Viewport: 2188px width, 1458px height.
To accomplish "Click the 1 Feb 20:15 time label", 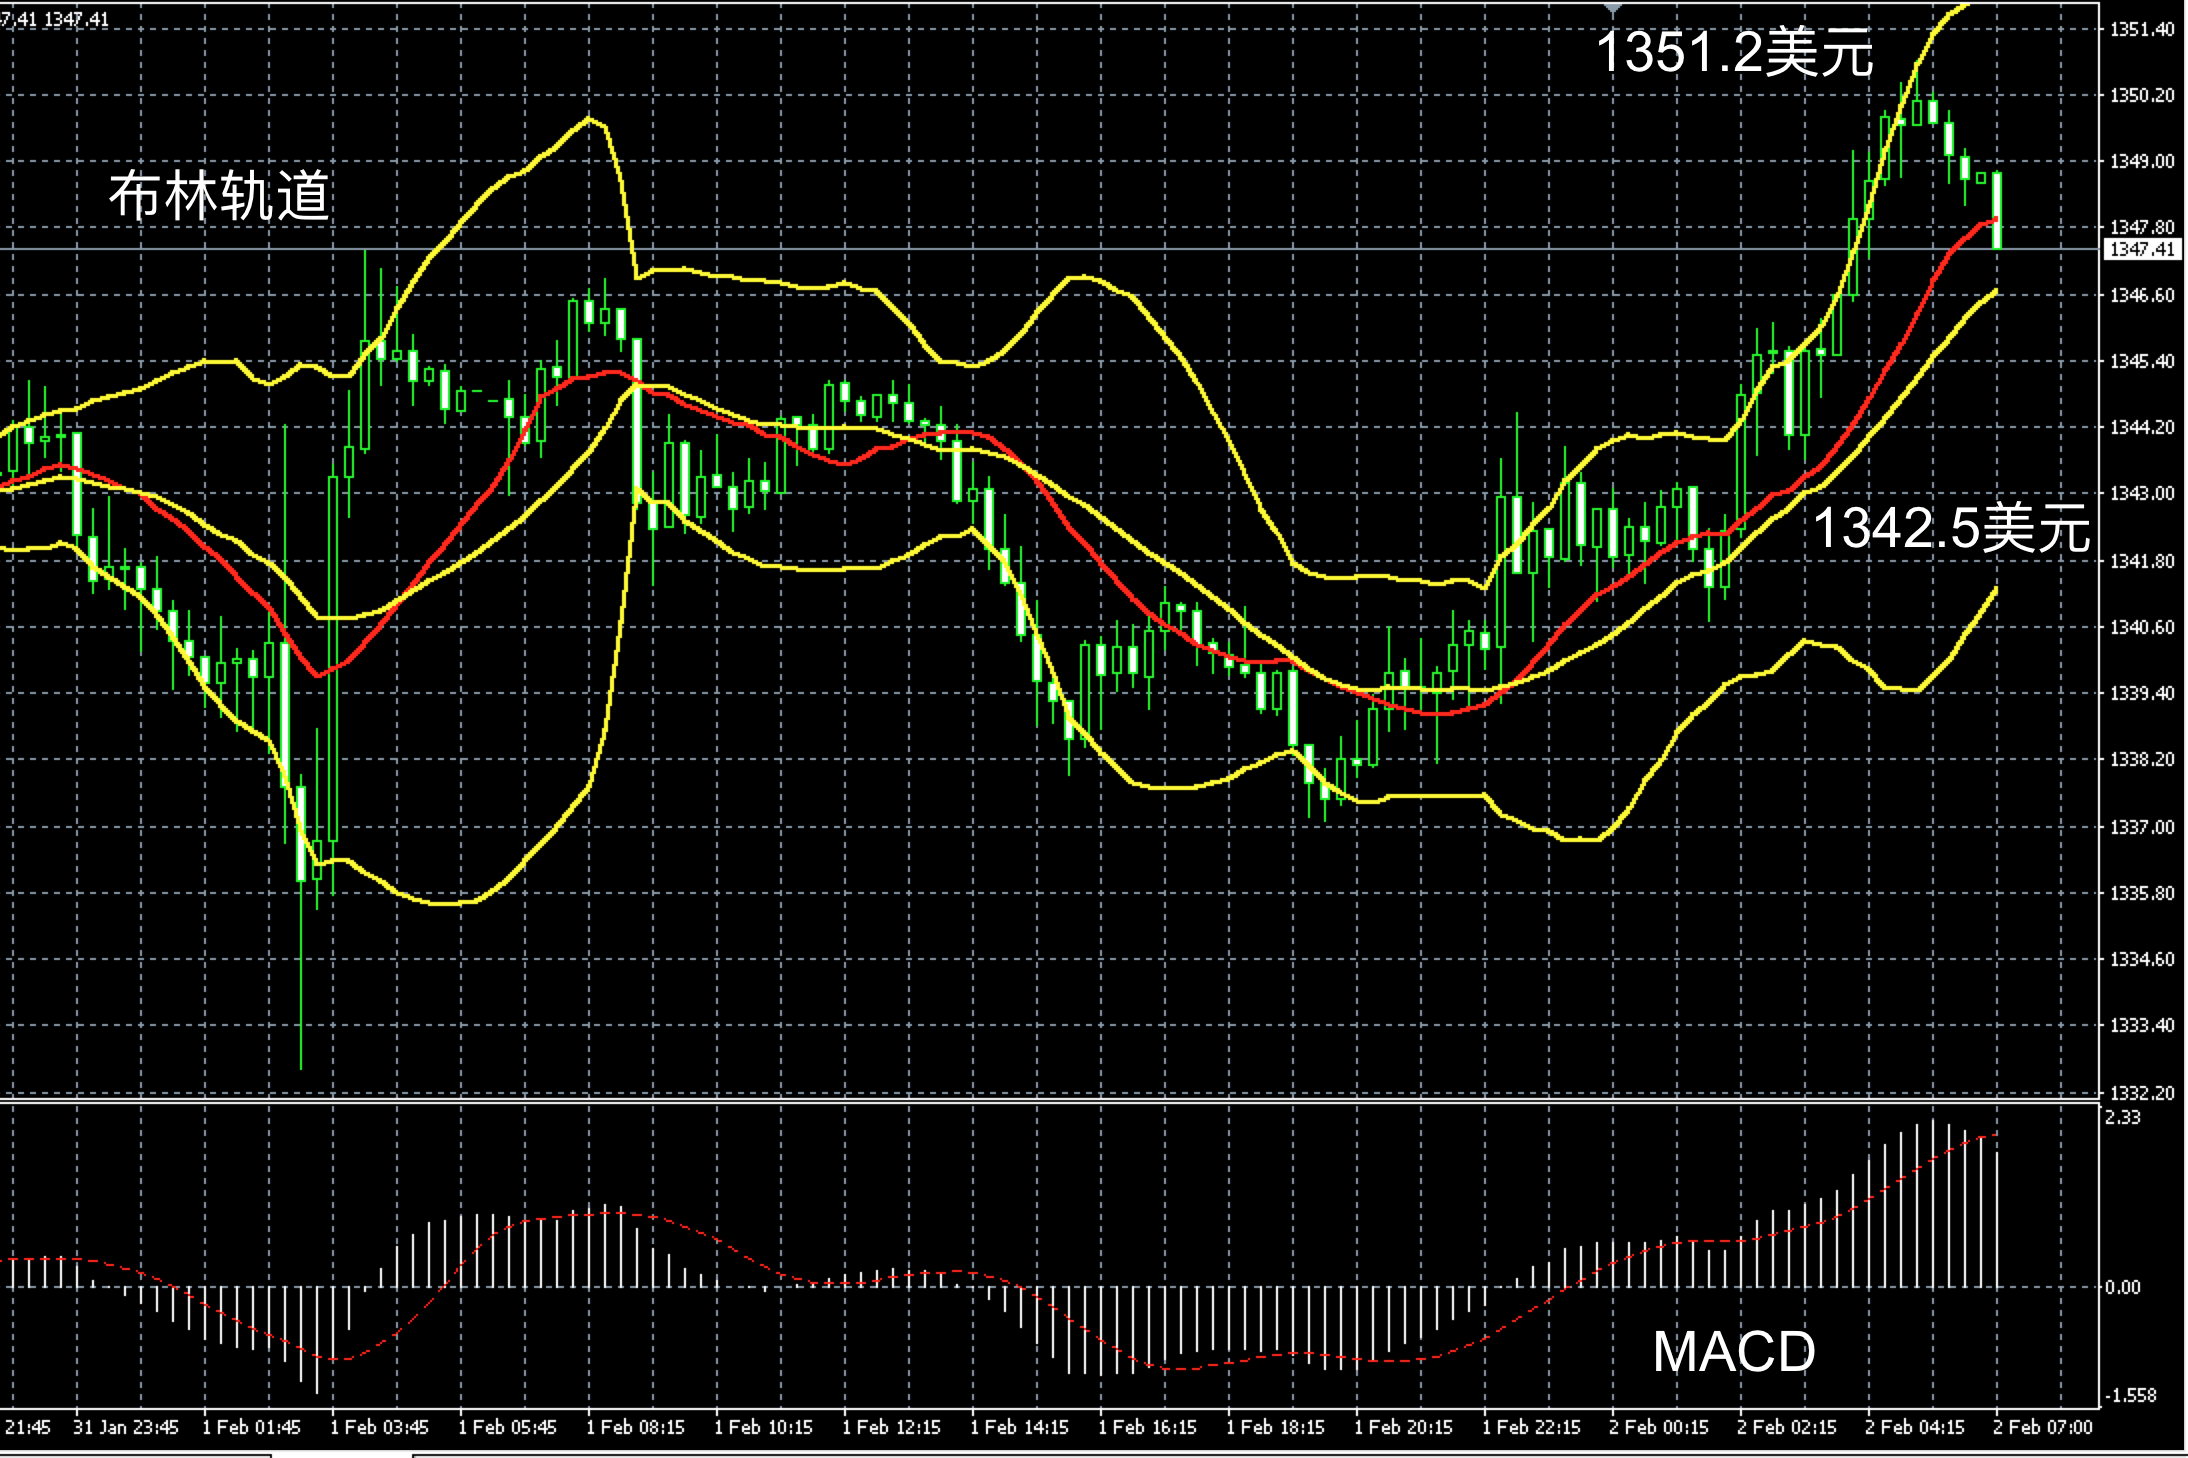I will pos(1403,1427).
